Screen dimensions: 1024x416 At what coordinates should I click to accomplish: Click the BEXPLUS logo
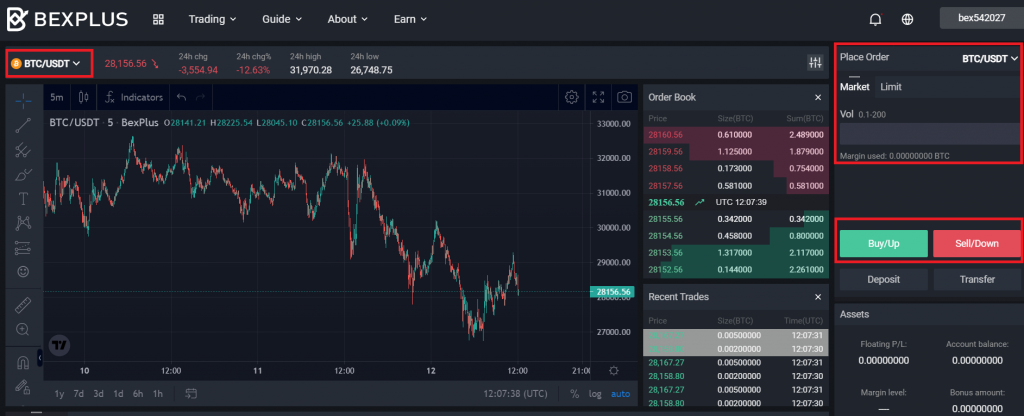click(x=67, y=20)
